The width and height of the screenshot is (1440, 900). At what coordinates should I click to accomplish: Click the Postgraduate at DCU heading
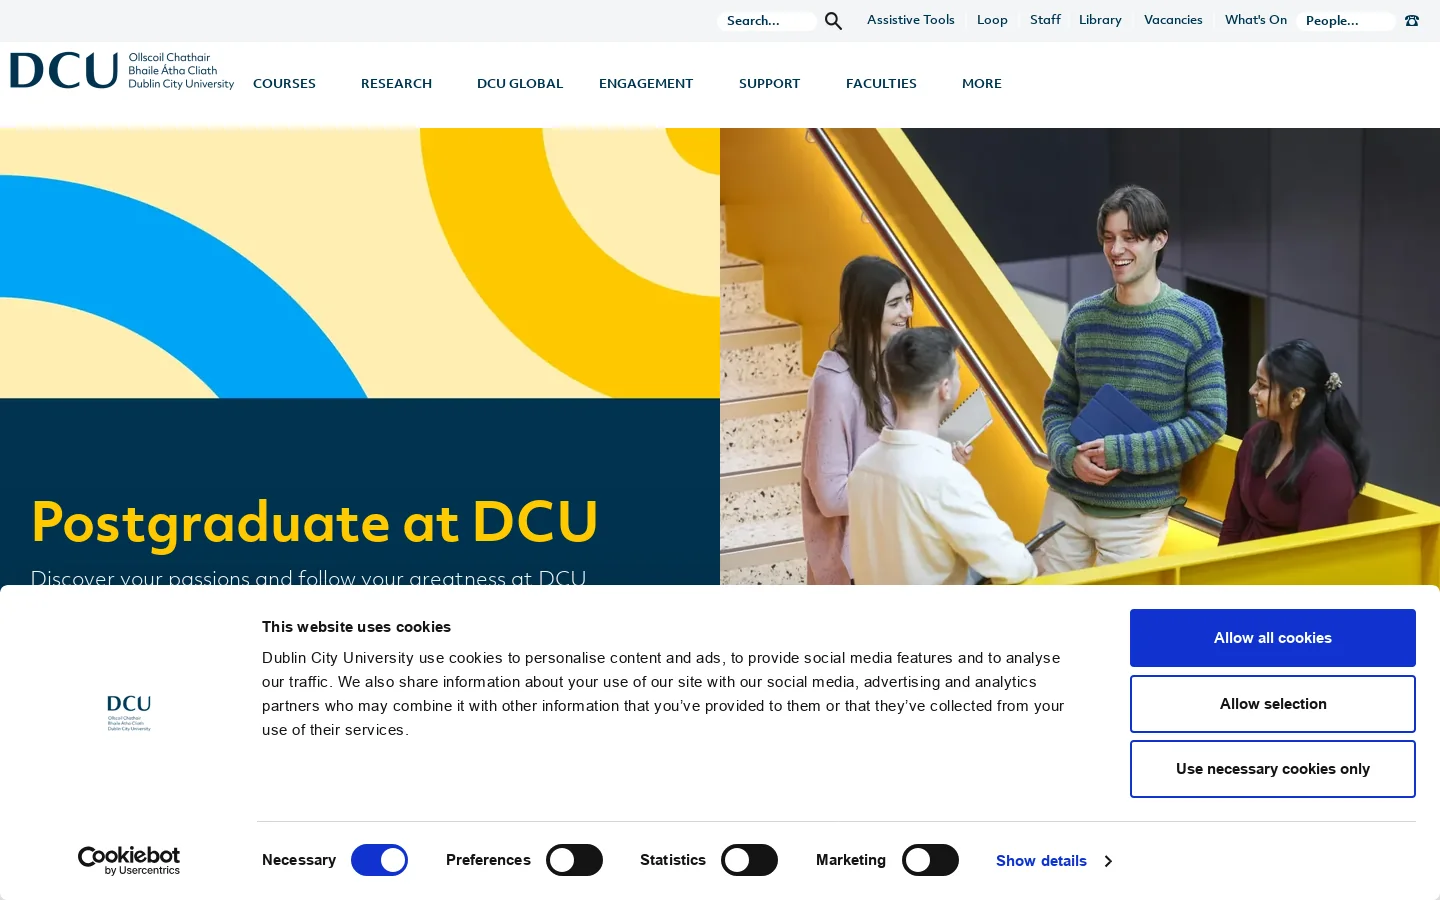(315, 522)
